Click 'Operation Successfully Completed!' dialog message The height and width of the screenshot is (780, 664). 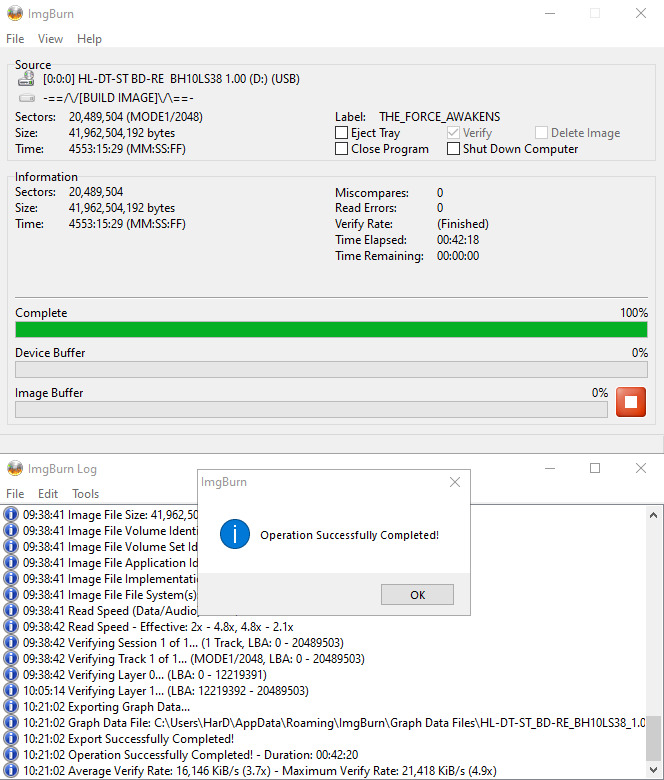coord(350,535)
